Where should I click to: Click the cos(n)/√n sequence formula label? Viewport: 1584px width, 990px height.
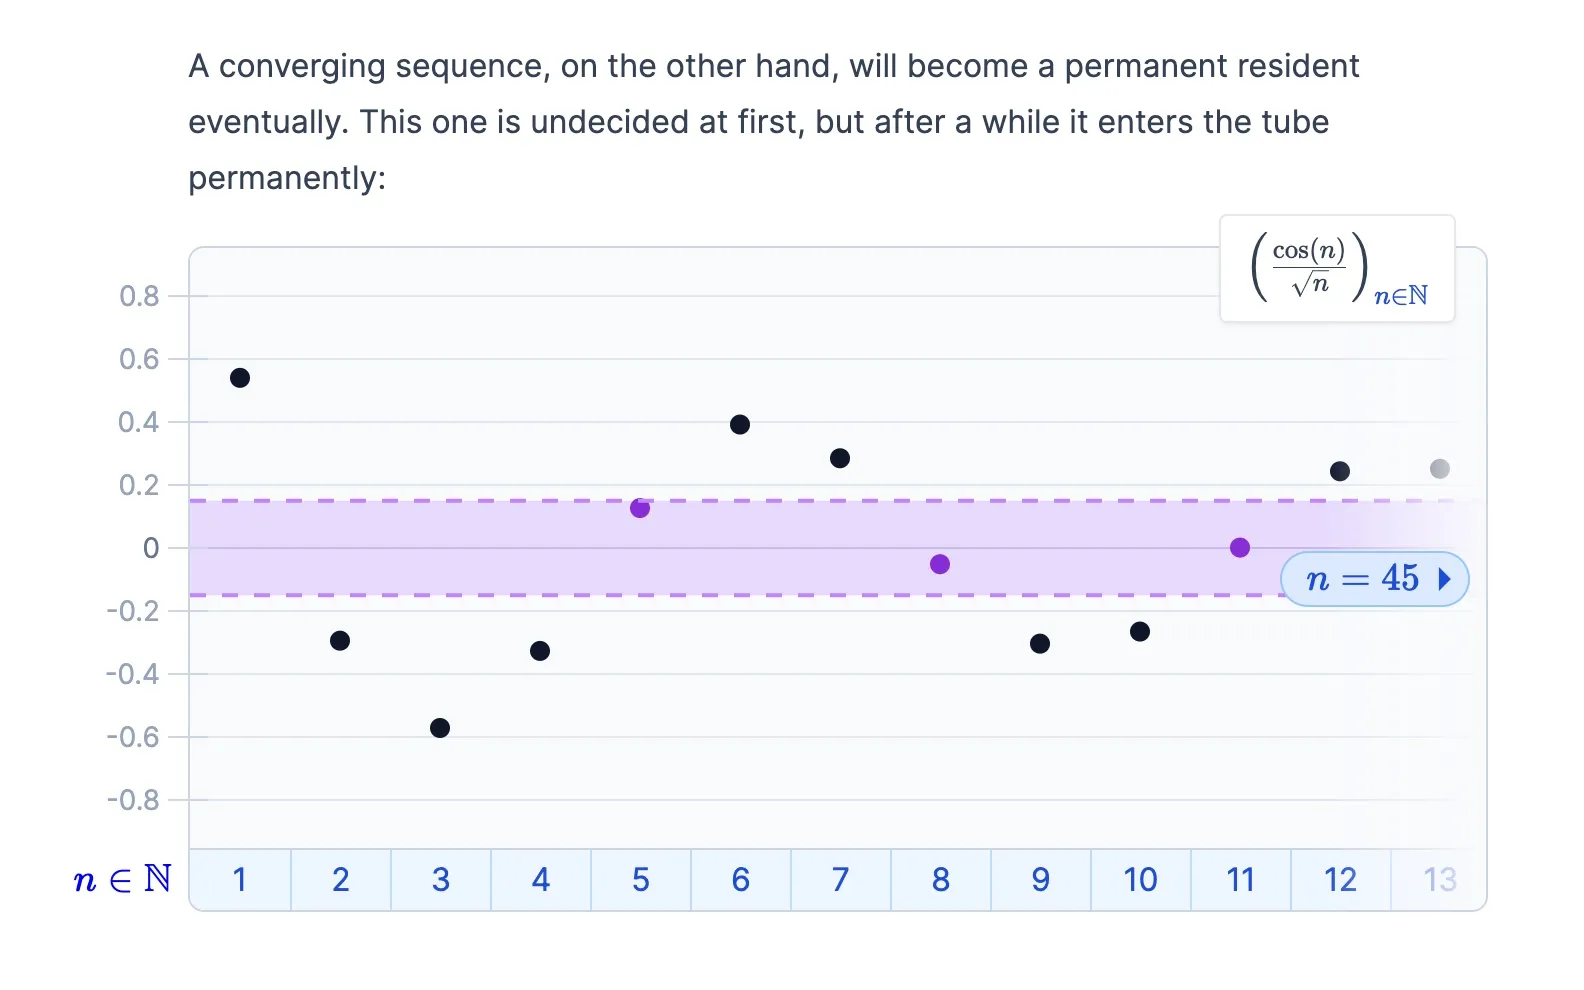tap(1338, 268)
